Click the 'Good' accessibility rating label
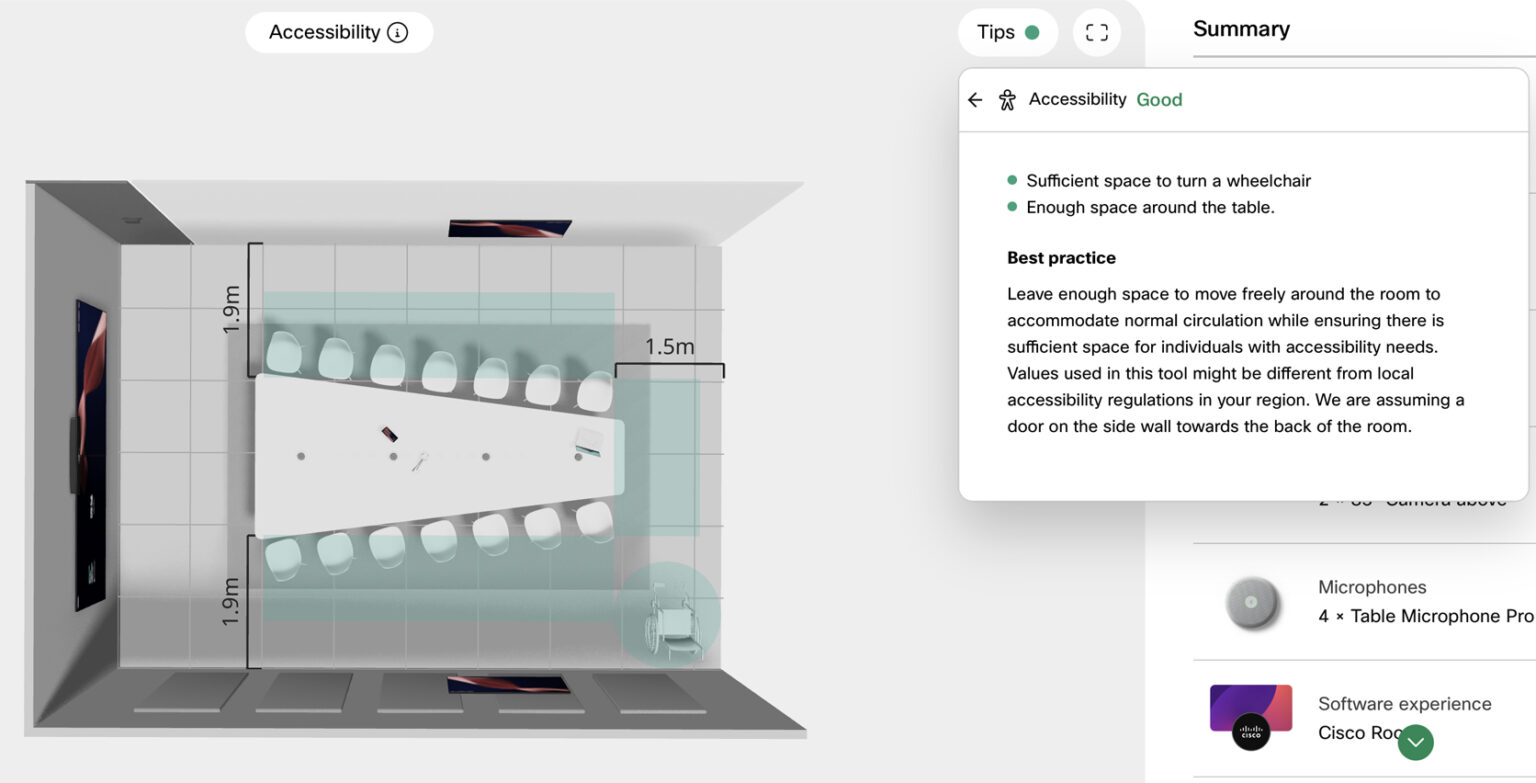 pyautogui.click(x=1159, y=99)
